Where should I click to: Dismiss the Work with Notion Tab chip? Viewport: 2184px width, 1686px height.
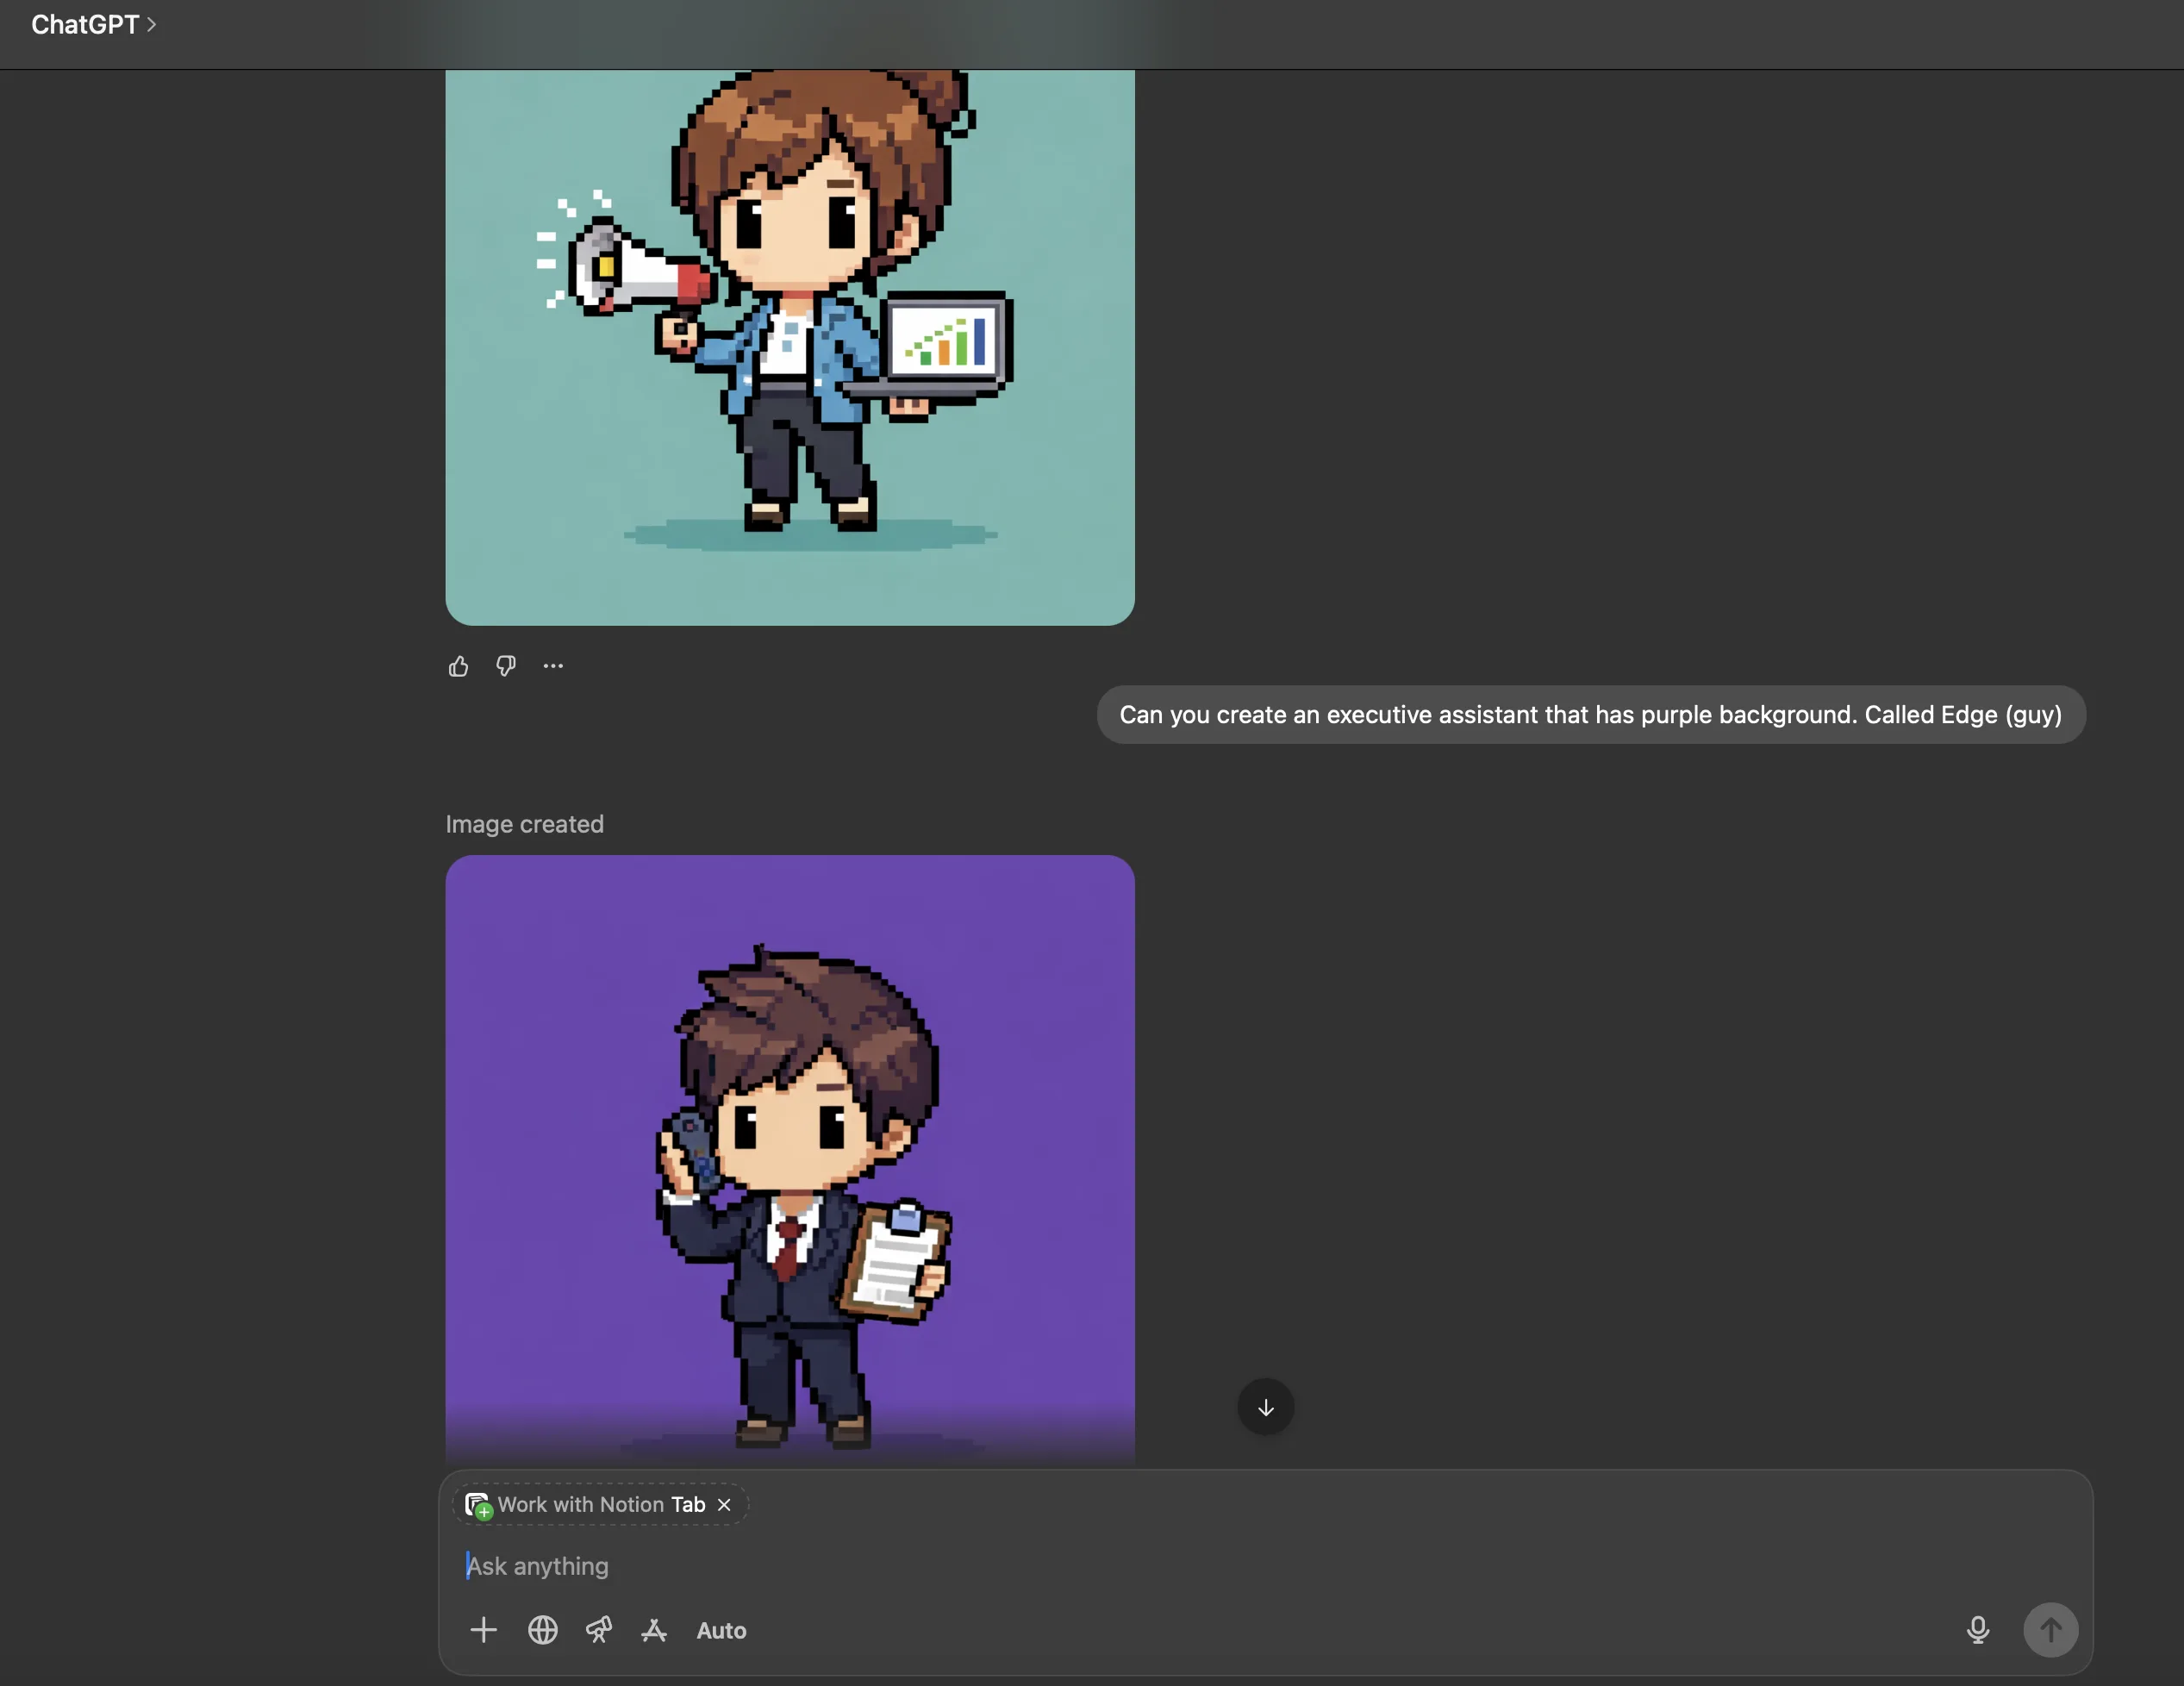point(724,1505)
